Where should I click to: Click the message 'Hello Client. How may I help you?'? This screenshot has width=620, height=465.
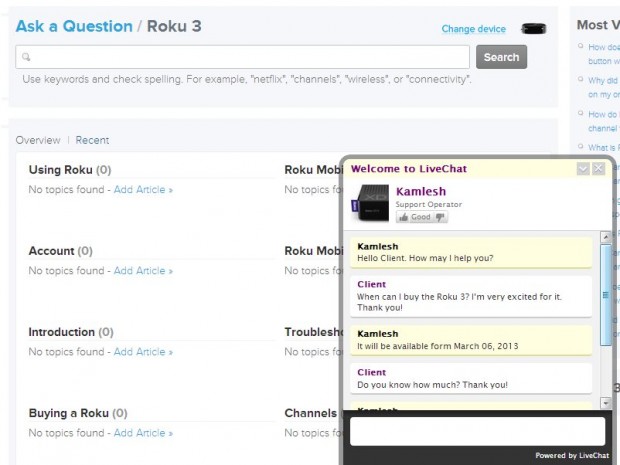425,258
